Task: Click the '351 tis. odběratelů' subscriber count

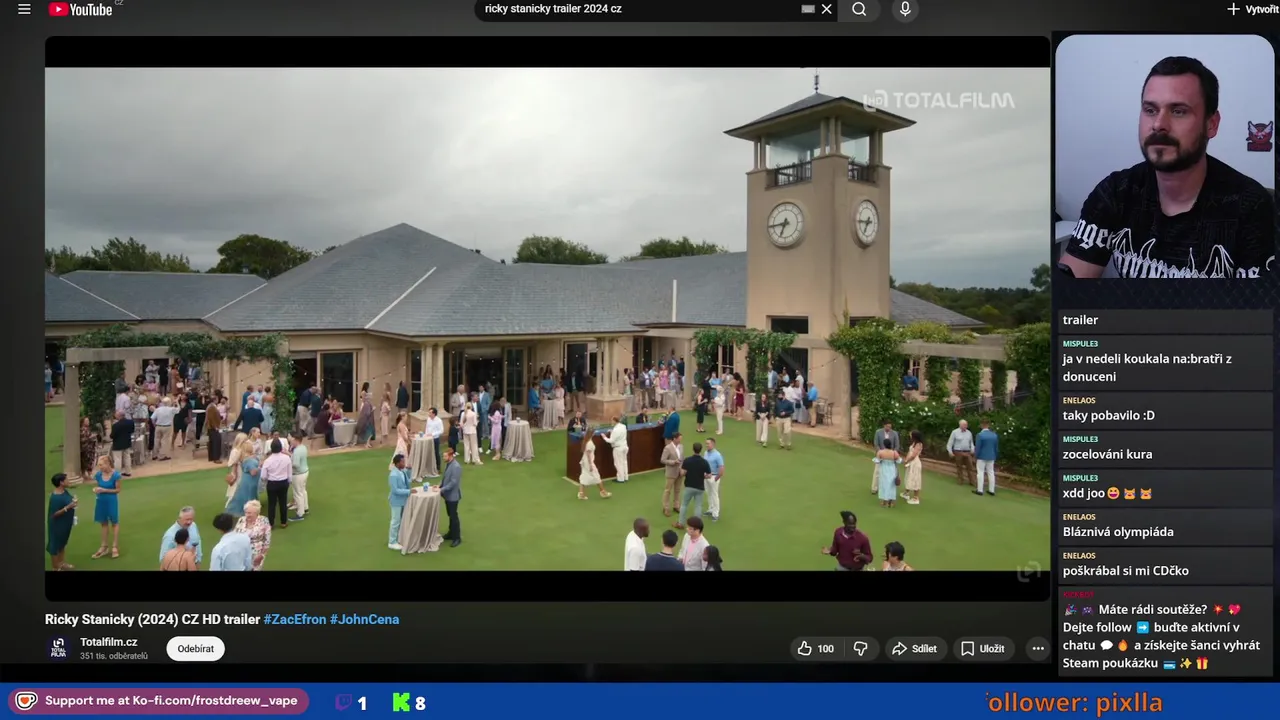Action: click(114, 656)
